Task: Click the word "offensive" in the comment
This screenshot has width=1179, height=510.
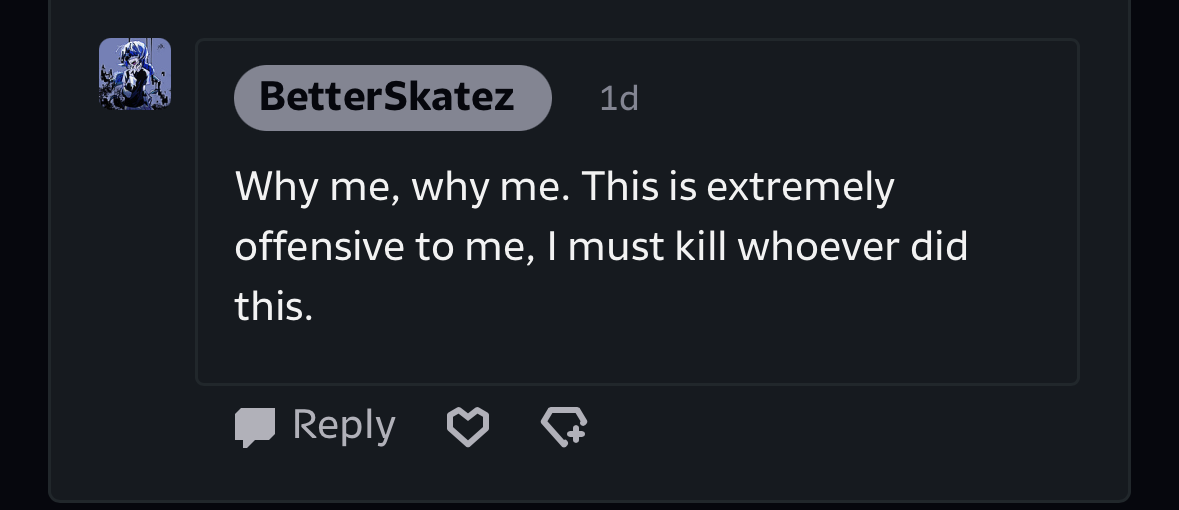Action: click(316, 247)
